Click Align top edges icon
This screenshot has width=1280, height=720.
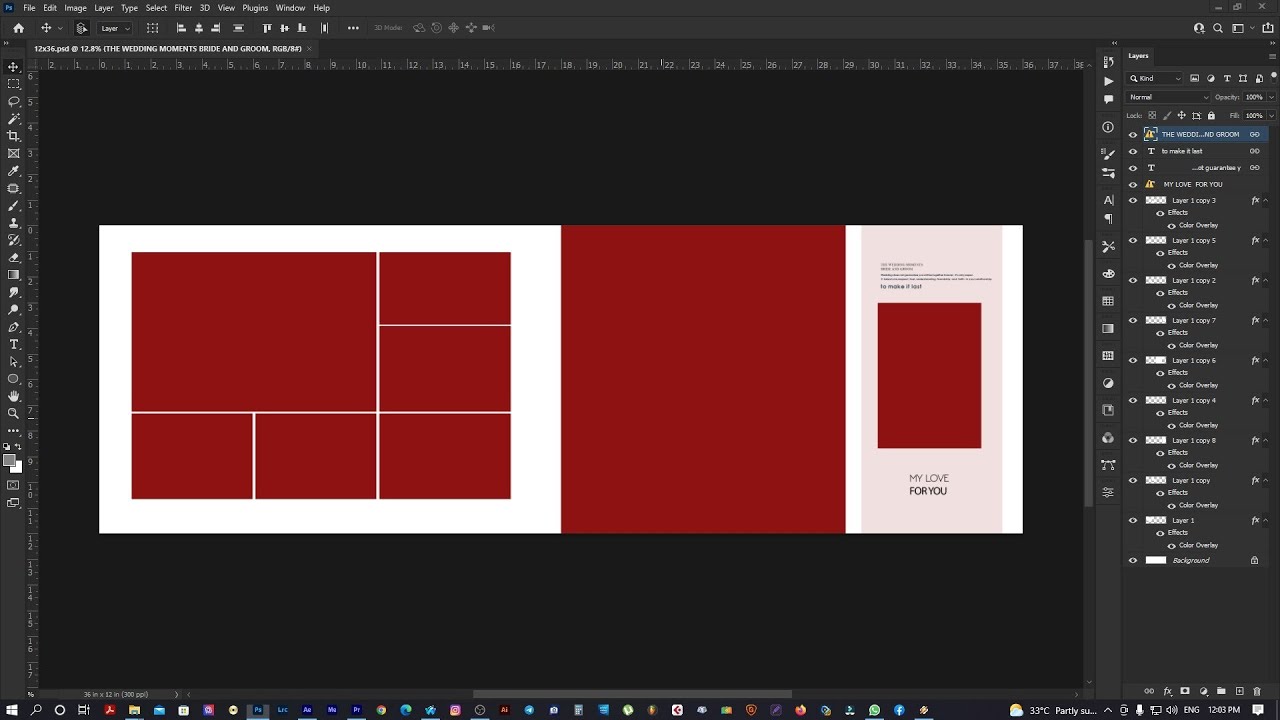tap(267, 28)
